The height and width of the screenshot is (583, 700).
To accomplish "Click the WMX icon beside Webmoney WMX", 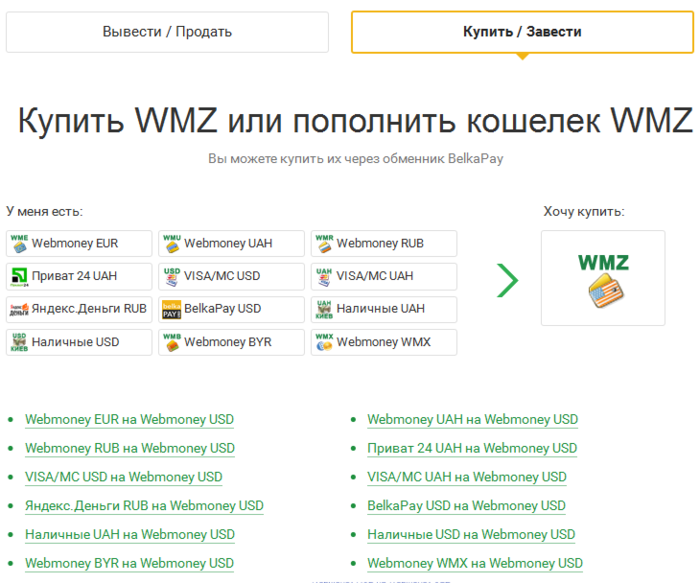I will point(325,342).
